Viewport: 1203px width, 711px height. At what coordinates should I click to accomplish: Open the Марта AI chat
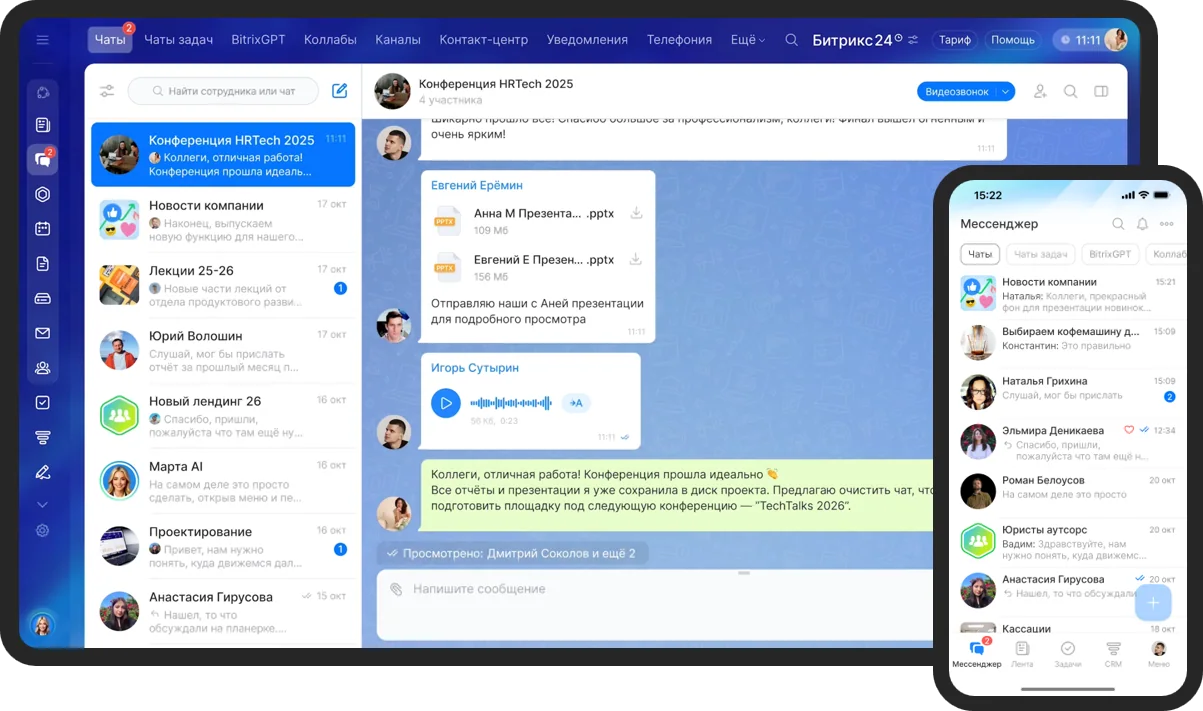223,480
